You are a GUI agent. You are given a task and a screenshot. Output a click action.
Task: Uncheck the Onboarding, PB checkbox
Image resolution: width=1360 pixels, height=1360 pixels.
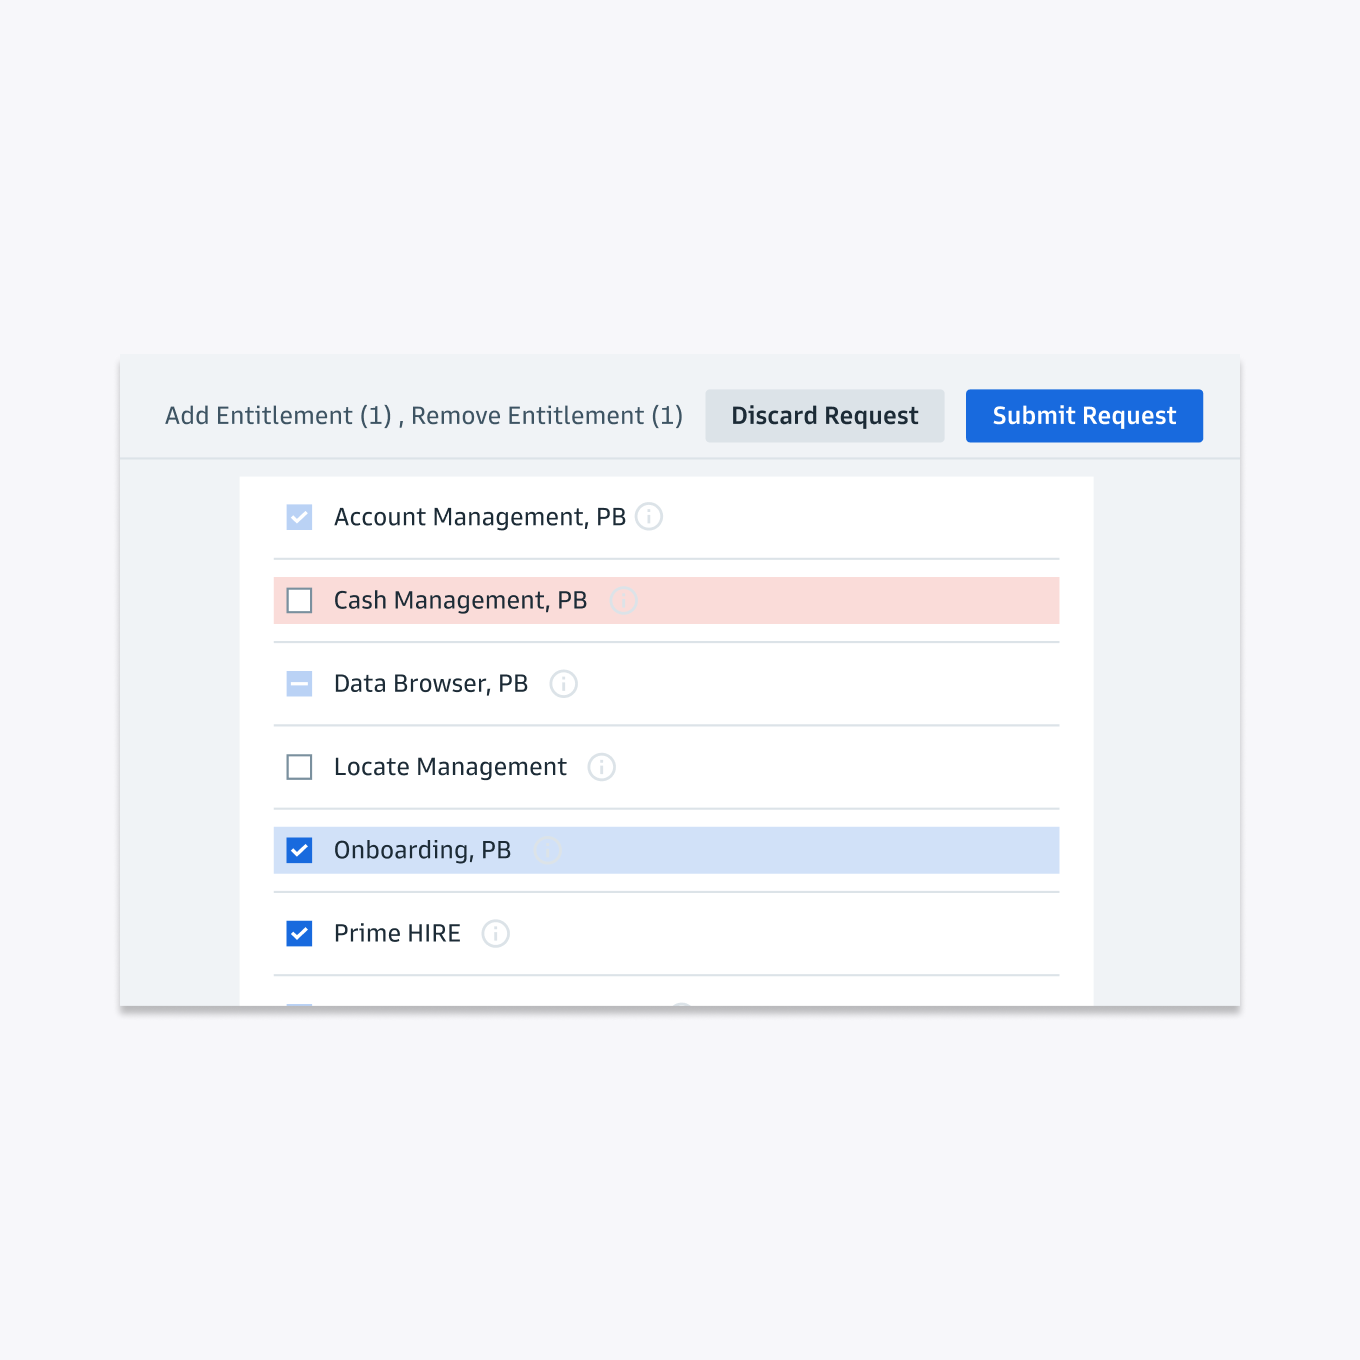click(299, 850)
